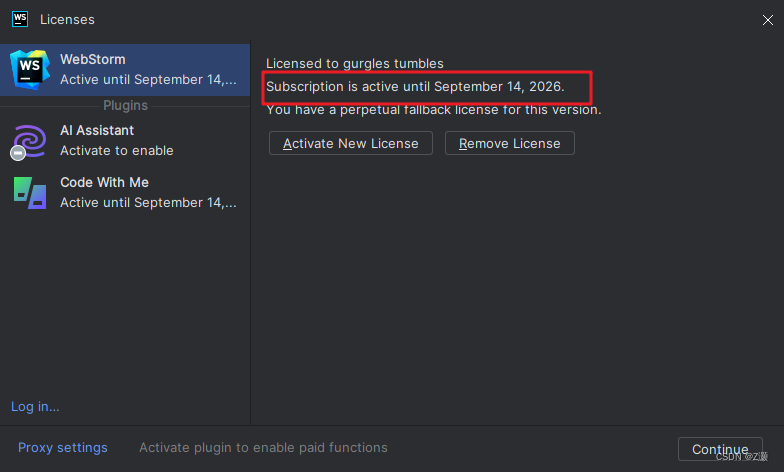
Task: Select the Code With Me plugin entry
Action: (125, 192)
